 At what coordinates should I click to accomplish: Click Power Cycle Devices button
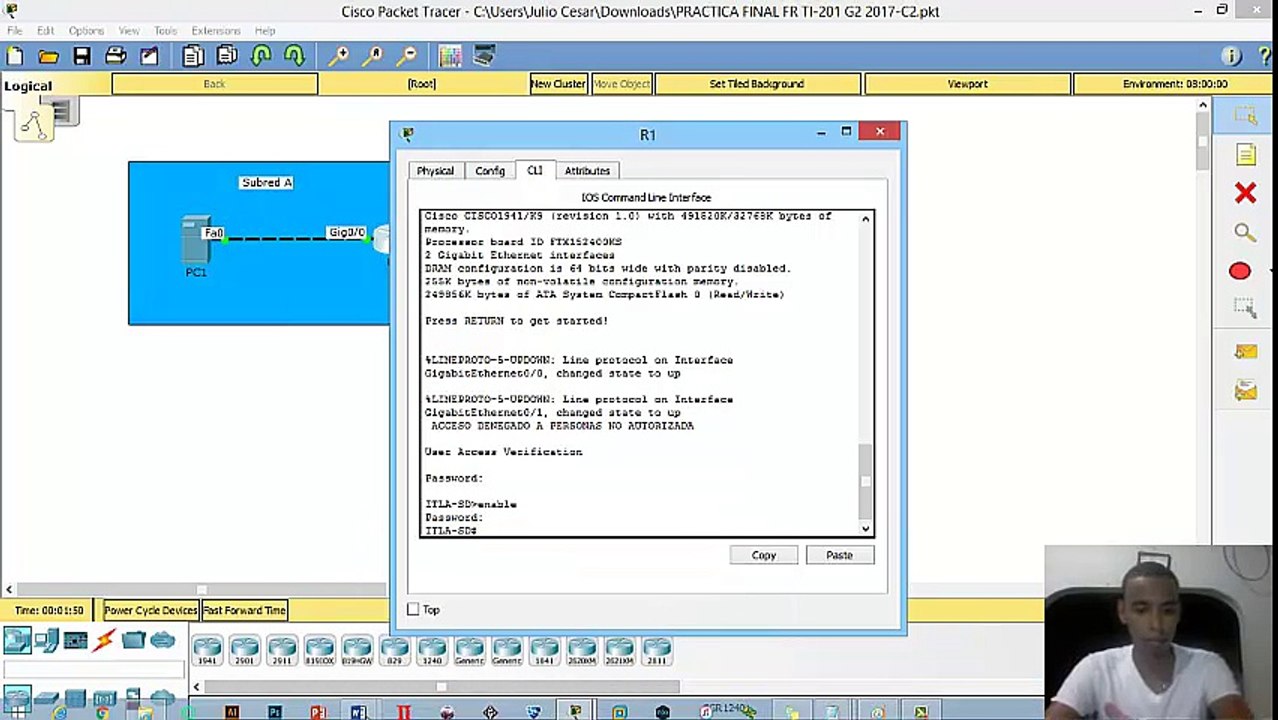(151, 610)
